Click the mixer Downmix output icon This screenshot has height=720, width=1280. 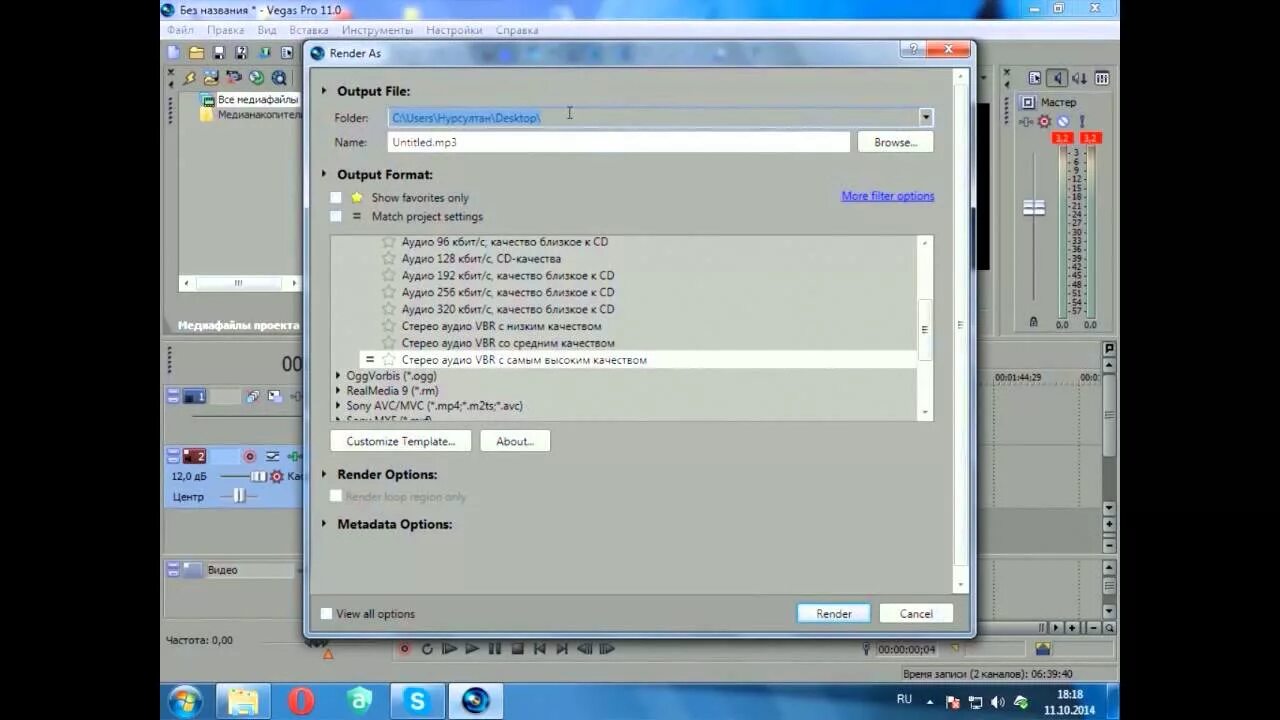1080,78
